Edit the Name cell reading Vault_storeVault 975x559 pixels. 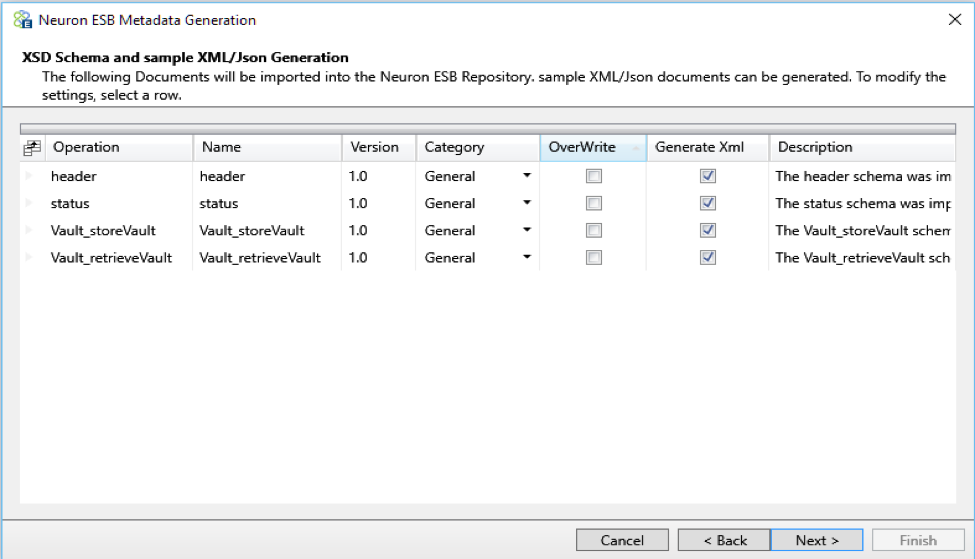tap(267, 231)
